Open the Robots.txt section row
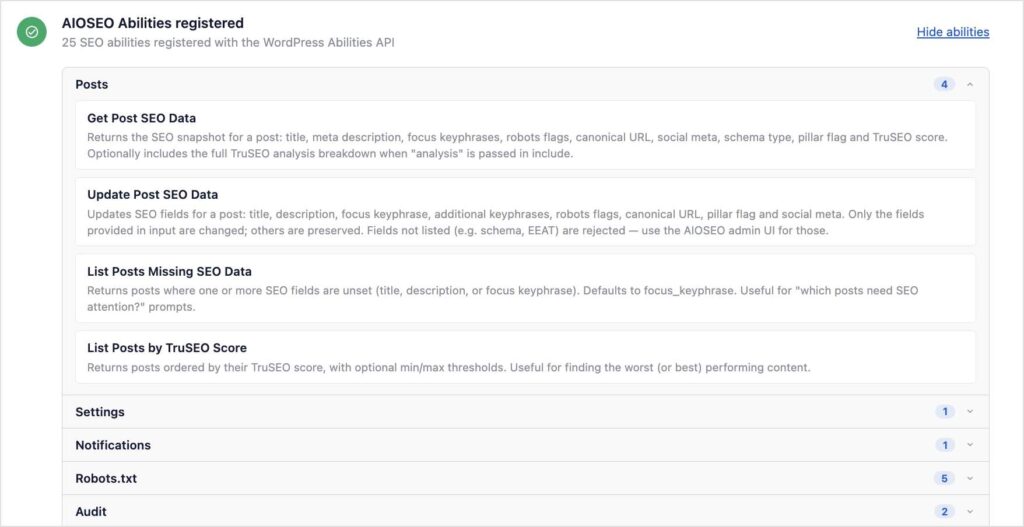 526,479
